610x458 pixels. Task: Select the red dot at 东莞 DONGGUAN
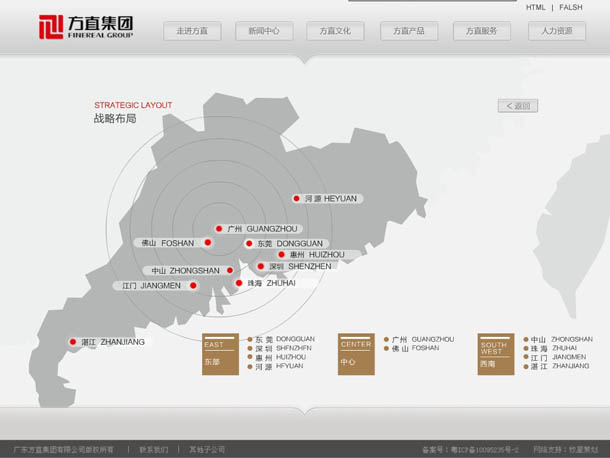point(249,244)
